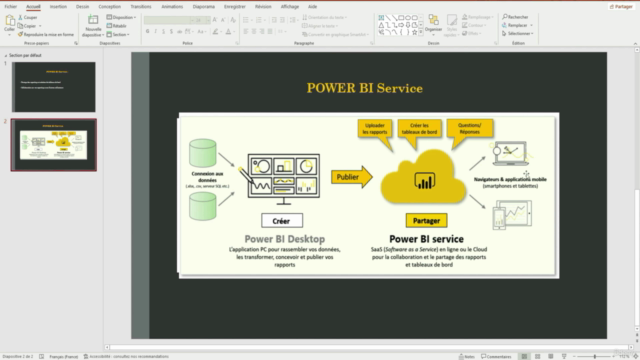Expand the shapes gallery

421,32
